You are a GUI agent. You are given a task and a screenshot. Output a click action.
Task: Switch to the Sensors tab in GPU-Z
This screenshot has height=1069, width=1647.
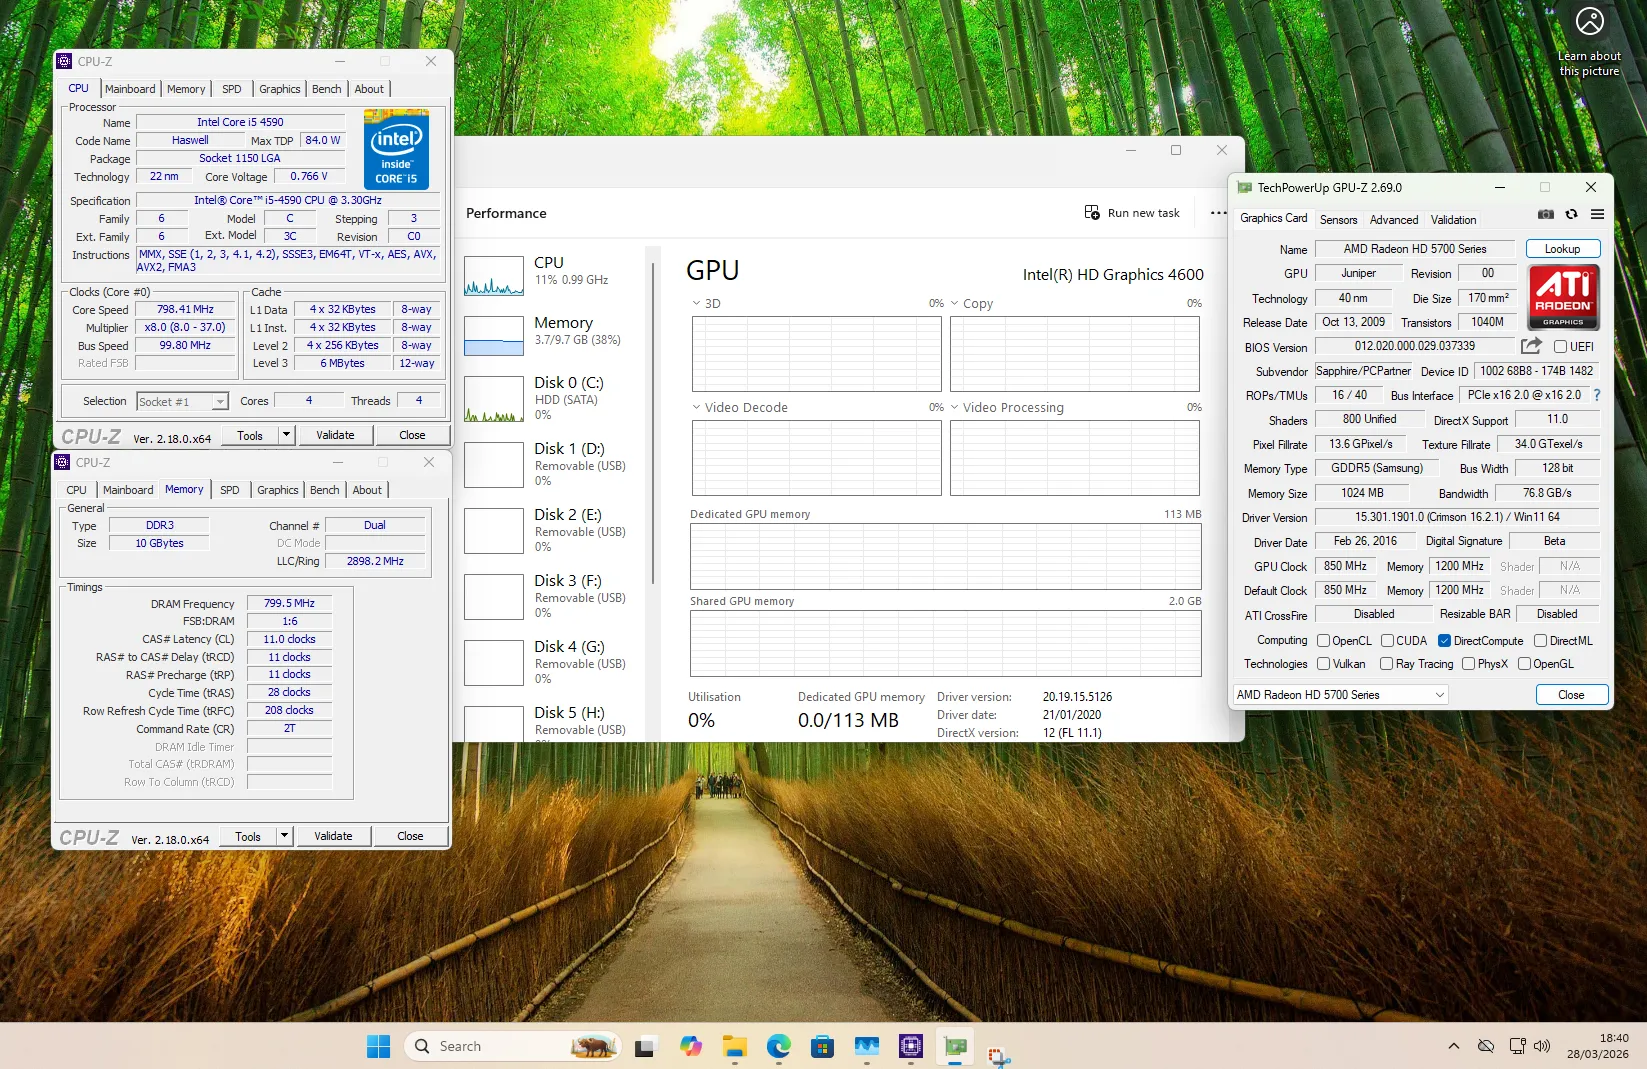[x=1338, y=220]
